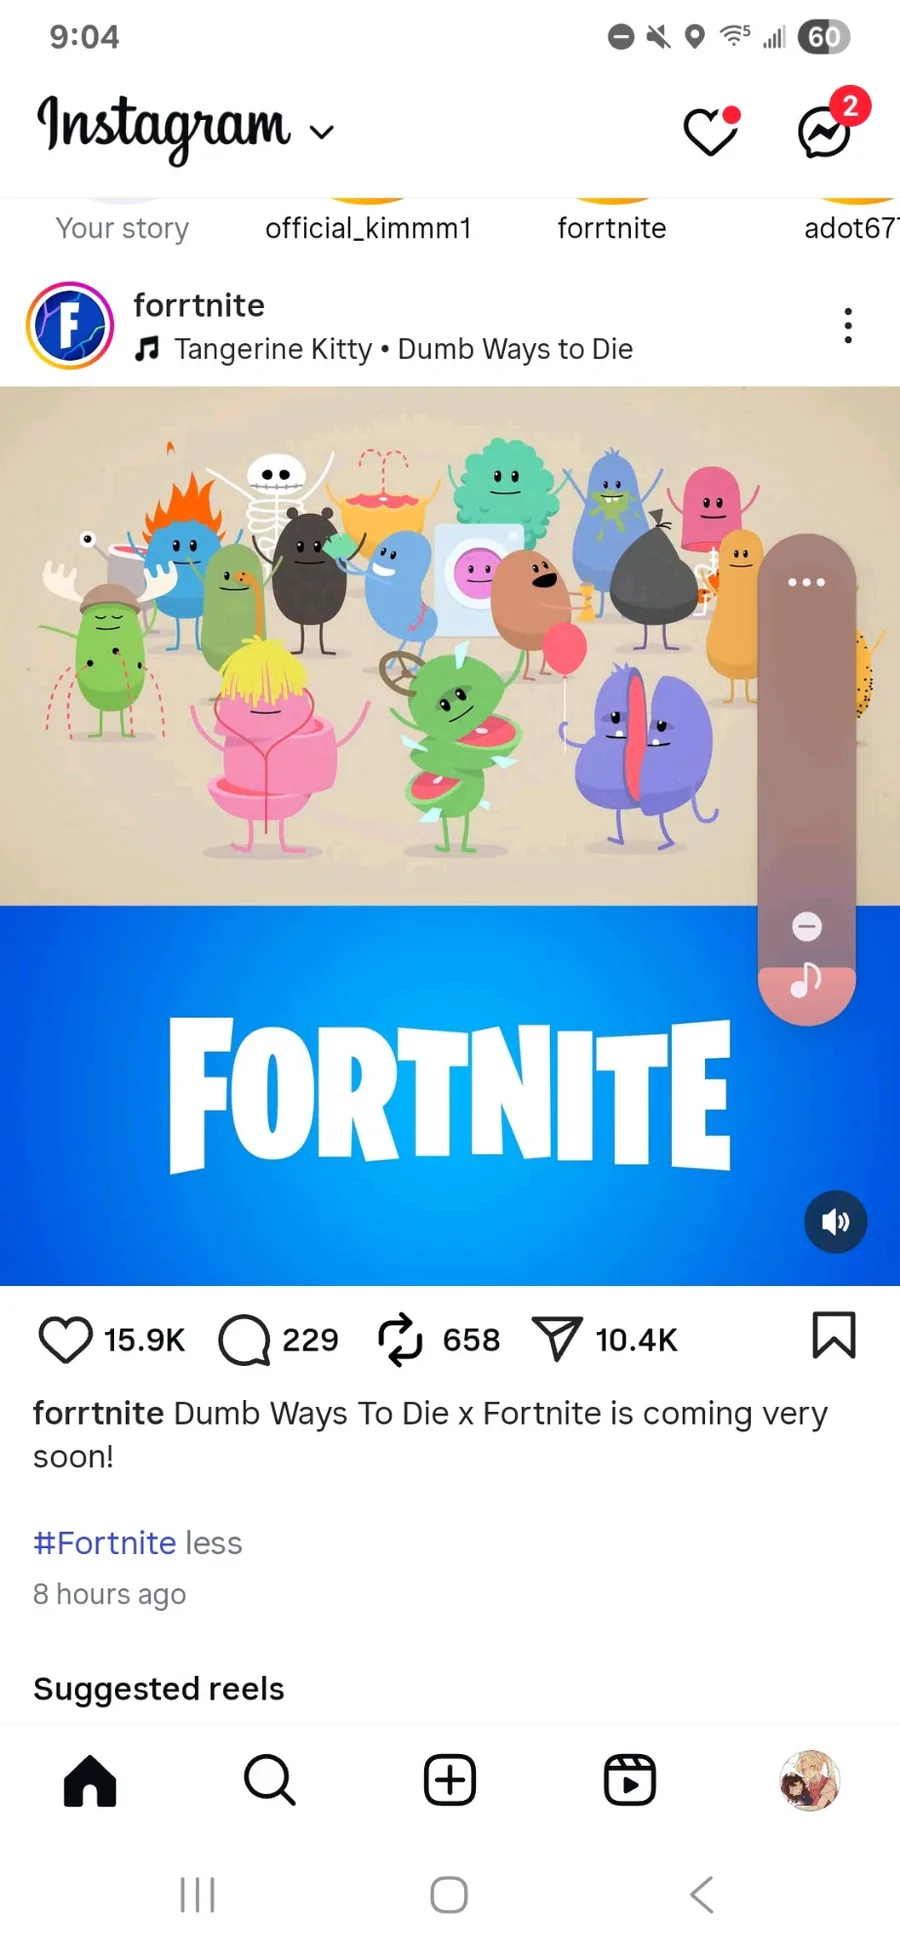
Task: Tap minus icon on floating overlay
Action: point(807,927)
